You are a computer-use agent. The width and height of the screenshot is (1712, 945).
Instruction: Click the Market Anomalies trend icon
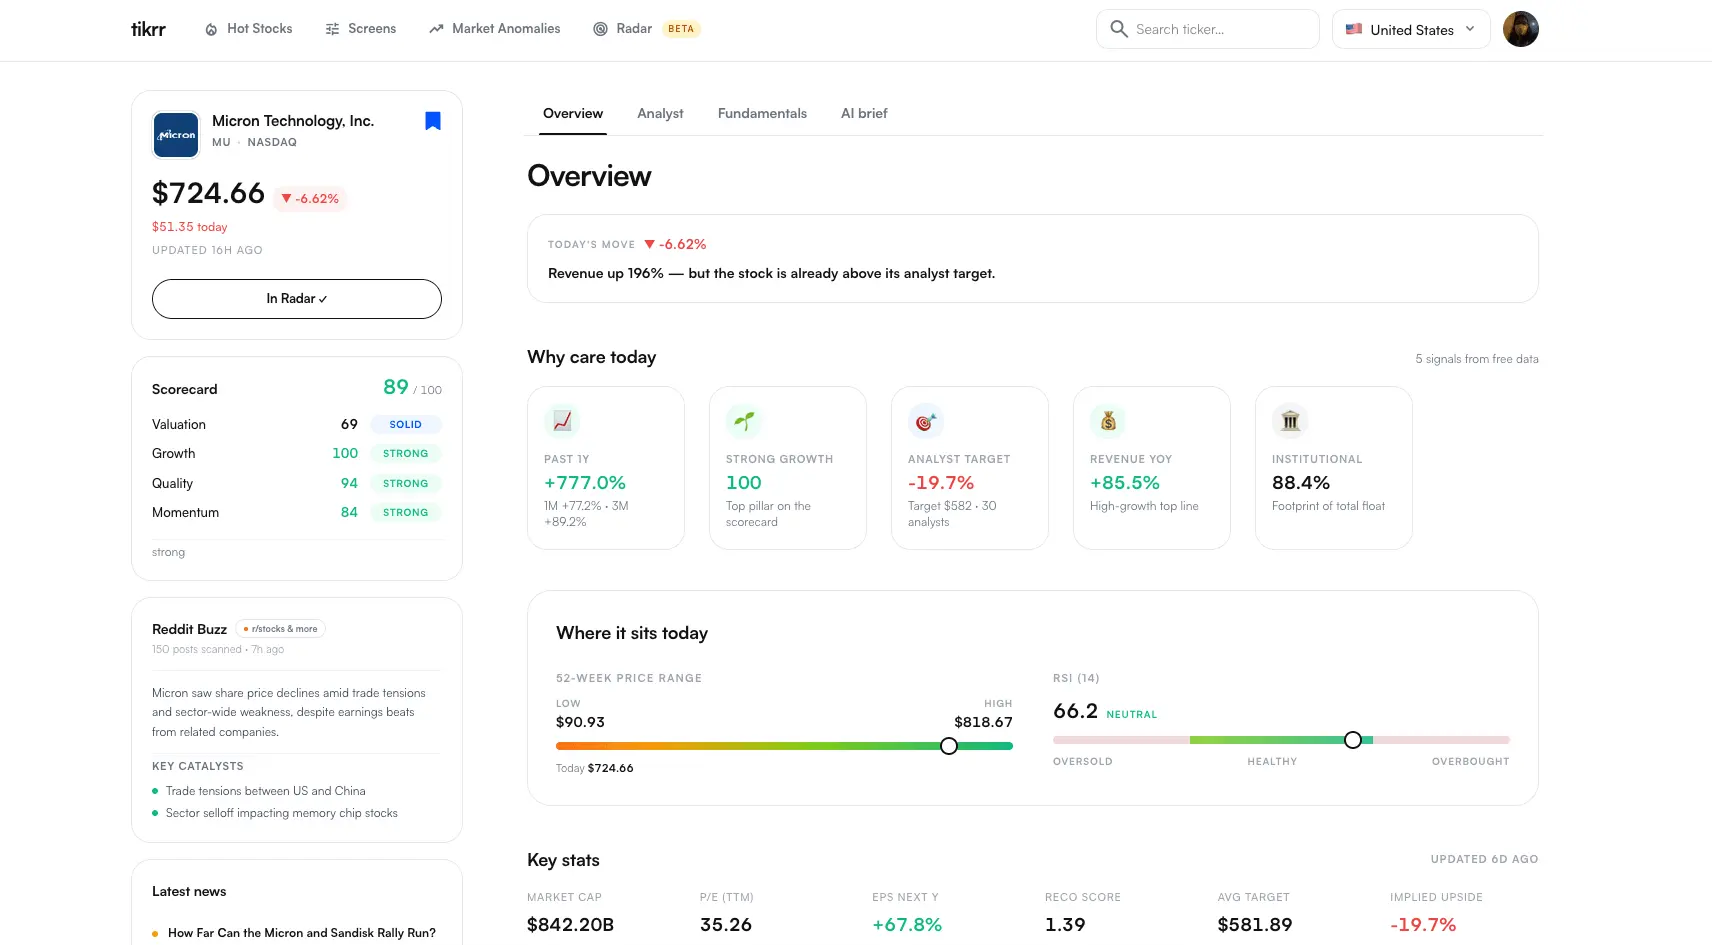click(x=436, y=30)
